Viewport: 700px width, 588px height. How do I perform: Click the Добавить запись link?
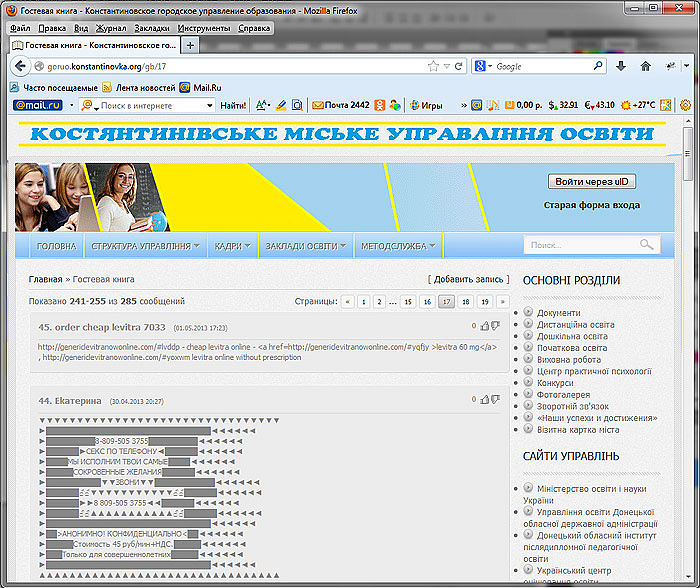(x=469, y=279)
